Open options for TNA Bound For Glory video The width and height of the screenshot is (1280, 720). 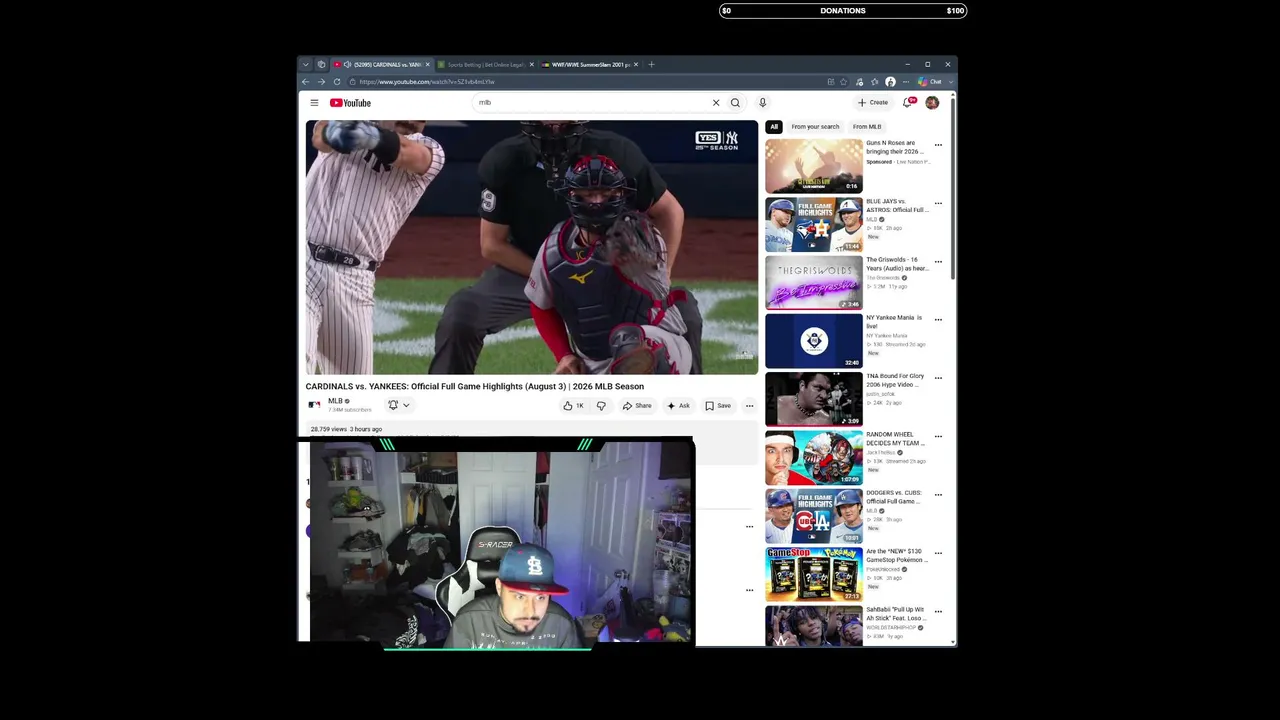point(938,378)
